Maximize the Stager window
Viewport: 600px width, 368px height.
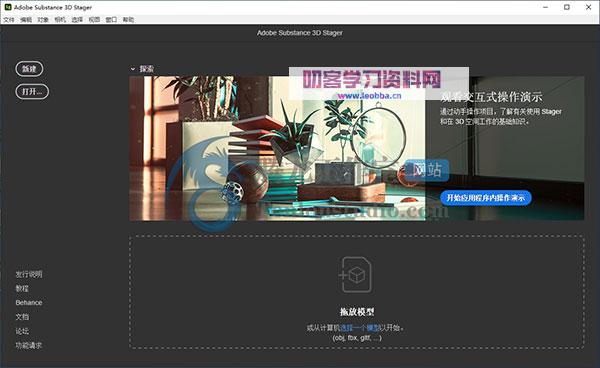coord(567,7)
